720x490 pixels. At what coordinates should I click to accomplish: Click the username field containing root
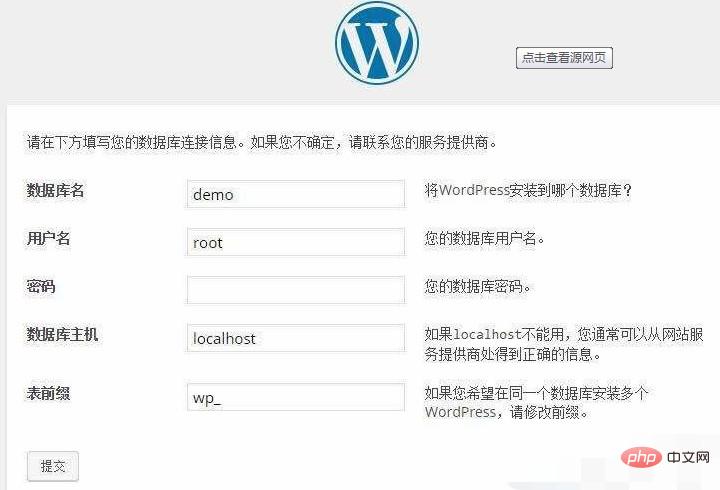(x=296, y=242)
